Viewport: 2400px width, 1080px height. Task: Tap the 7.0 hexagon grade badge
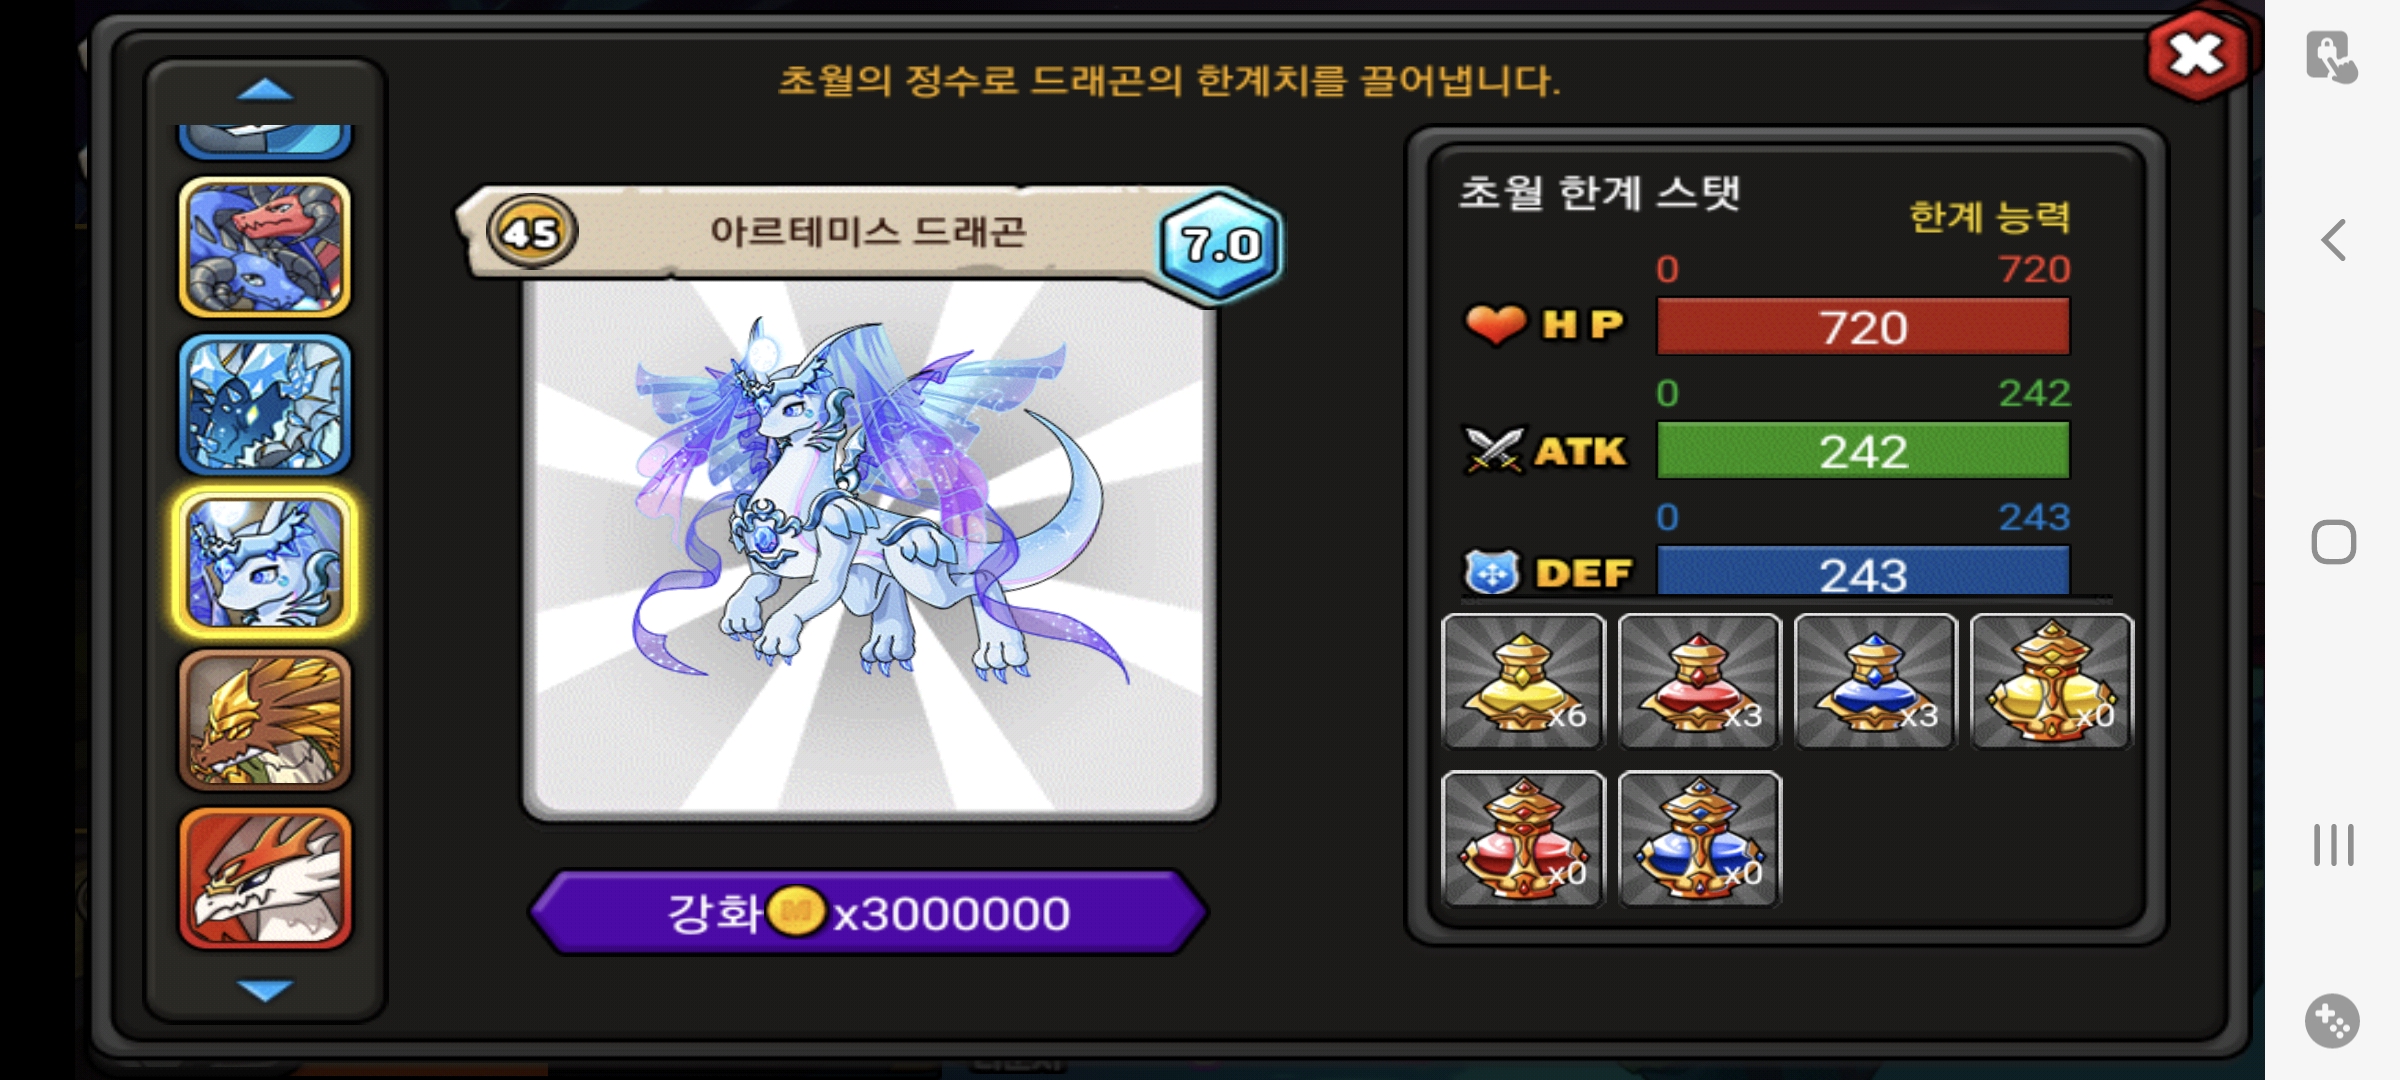tap(1220, 244)
